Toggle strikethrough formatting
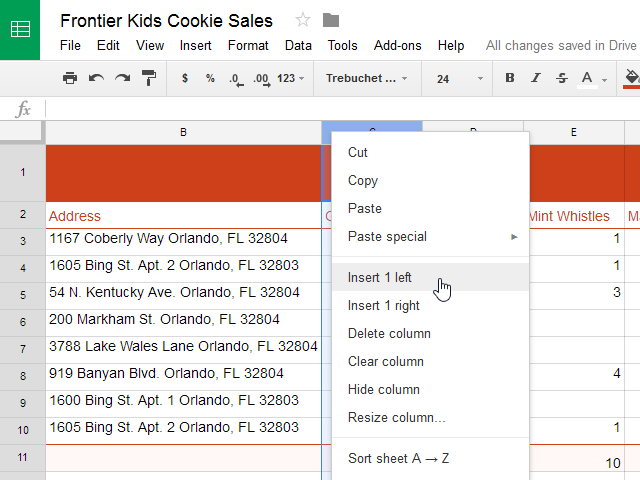This screenshot has height=480, width=640. click(x=561, y=78)
